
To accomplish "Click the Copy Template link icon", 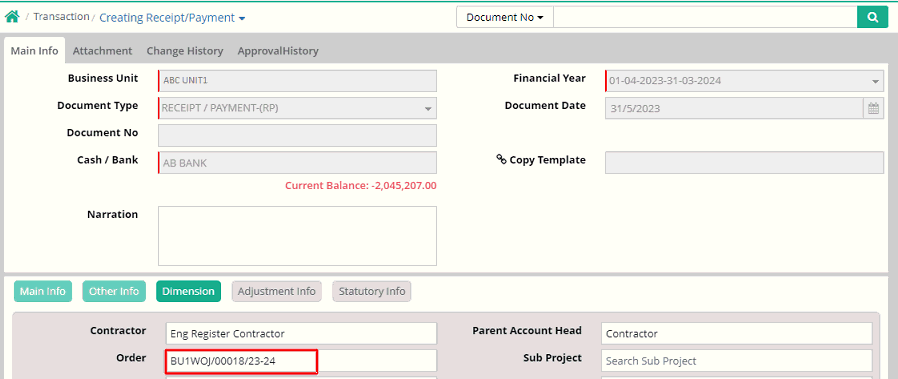I will pyautogui.click(x=501, y=159).
